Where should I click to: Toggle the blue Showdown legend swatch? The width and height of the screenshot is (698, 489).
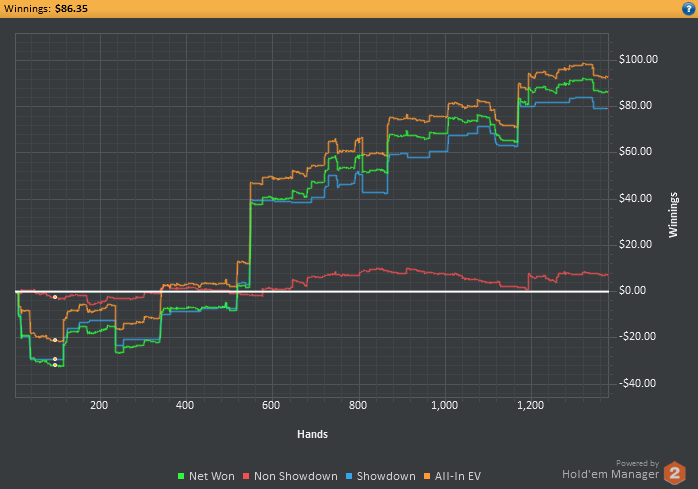[x=349, y=476]
